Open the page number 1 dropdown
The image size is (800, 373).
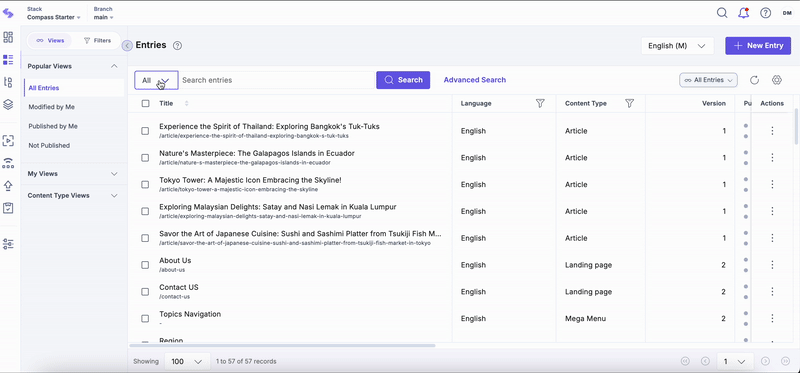pyautogui.click(x=735, y=361)
